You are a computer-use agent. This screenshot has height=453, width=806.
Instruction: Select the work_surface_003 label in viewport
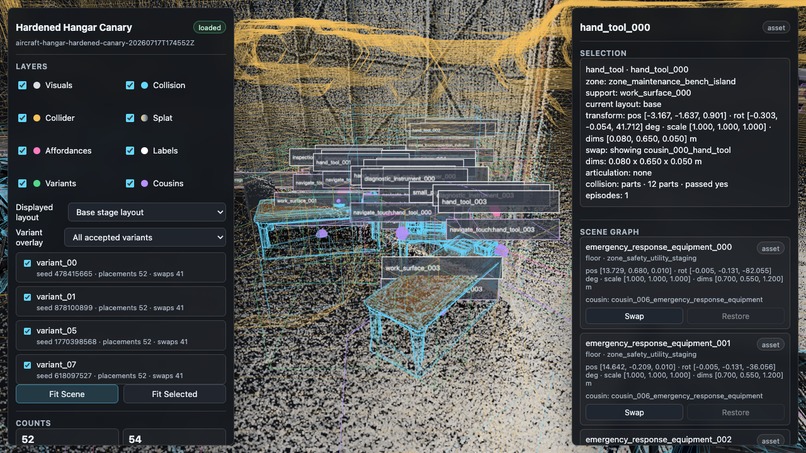click(x=441, y=268)
